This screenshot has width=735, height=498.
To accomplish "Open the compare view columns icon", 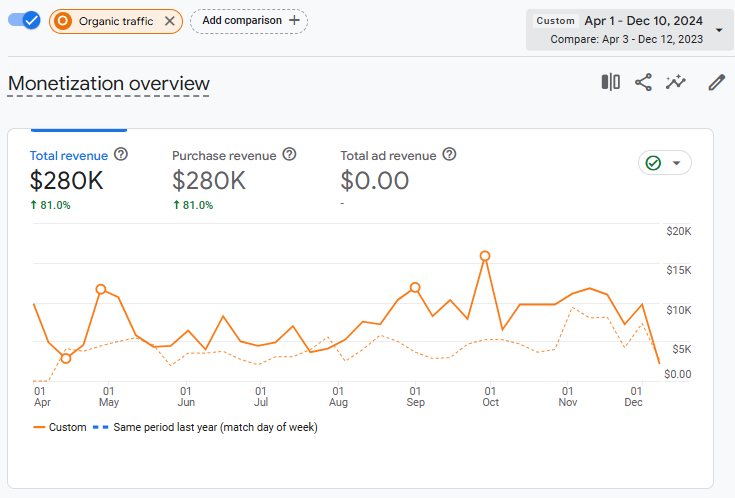I will click(x=610, y=83).
